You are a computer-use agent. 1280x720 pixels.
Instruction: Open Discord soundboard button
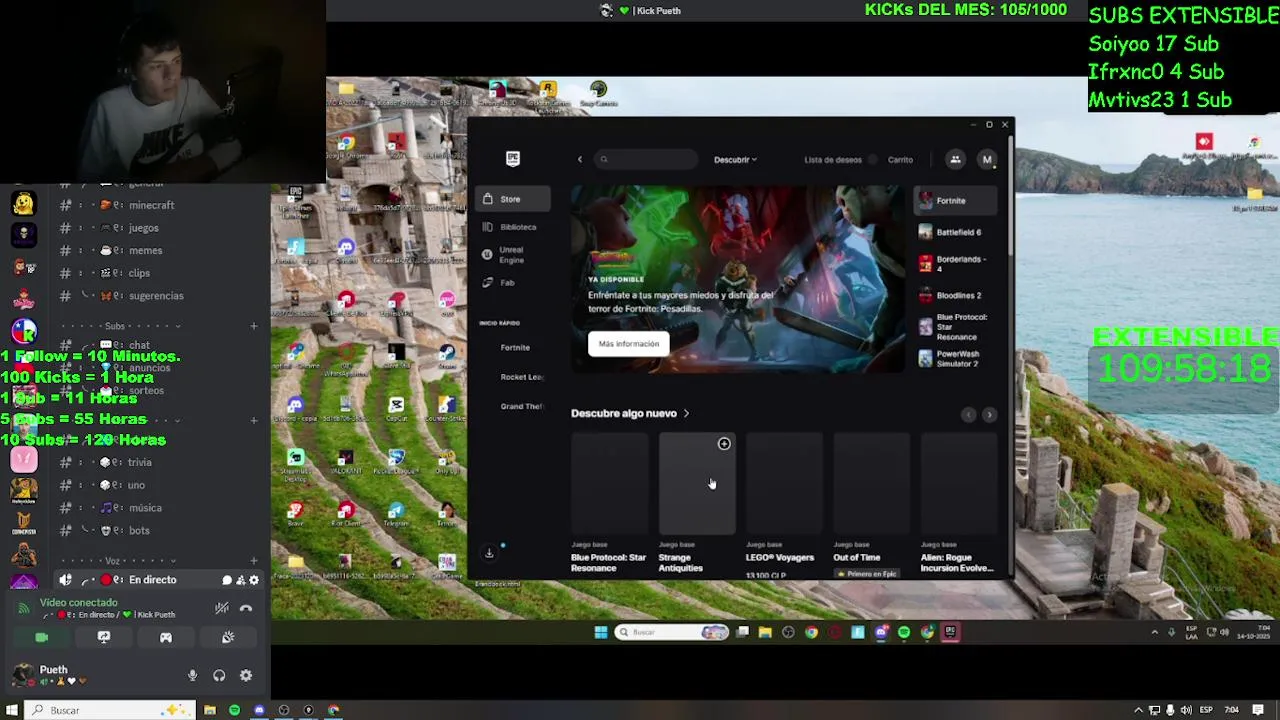click(x=228, y=637)
